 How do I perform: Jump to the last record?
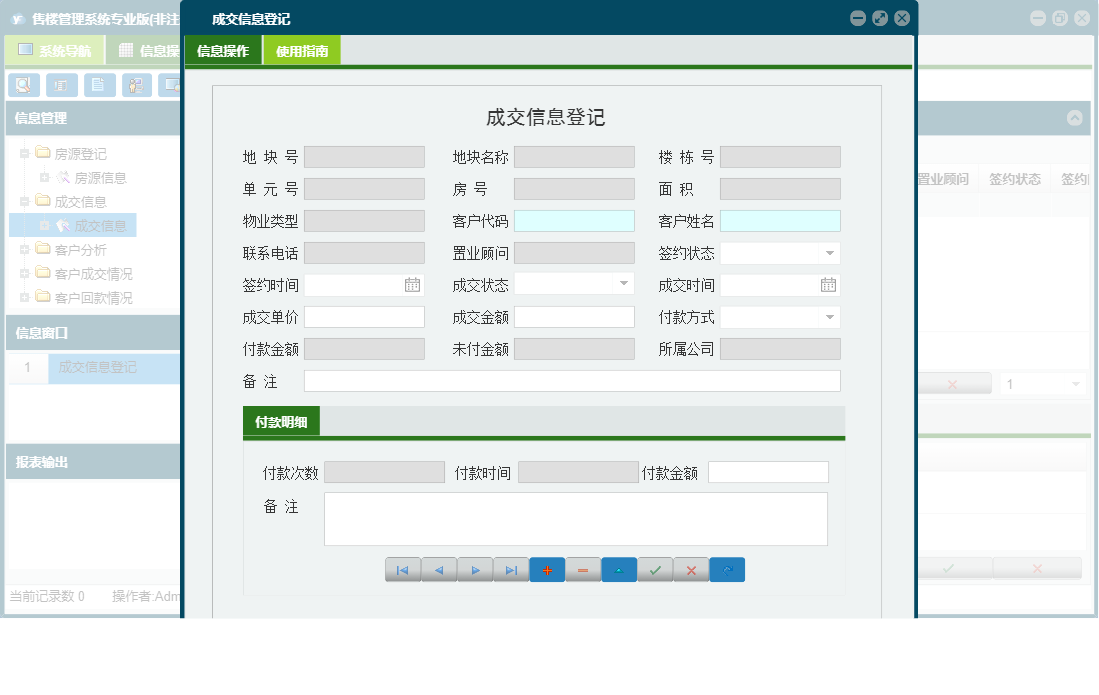(511, 569)
